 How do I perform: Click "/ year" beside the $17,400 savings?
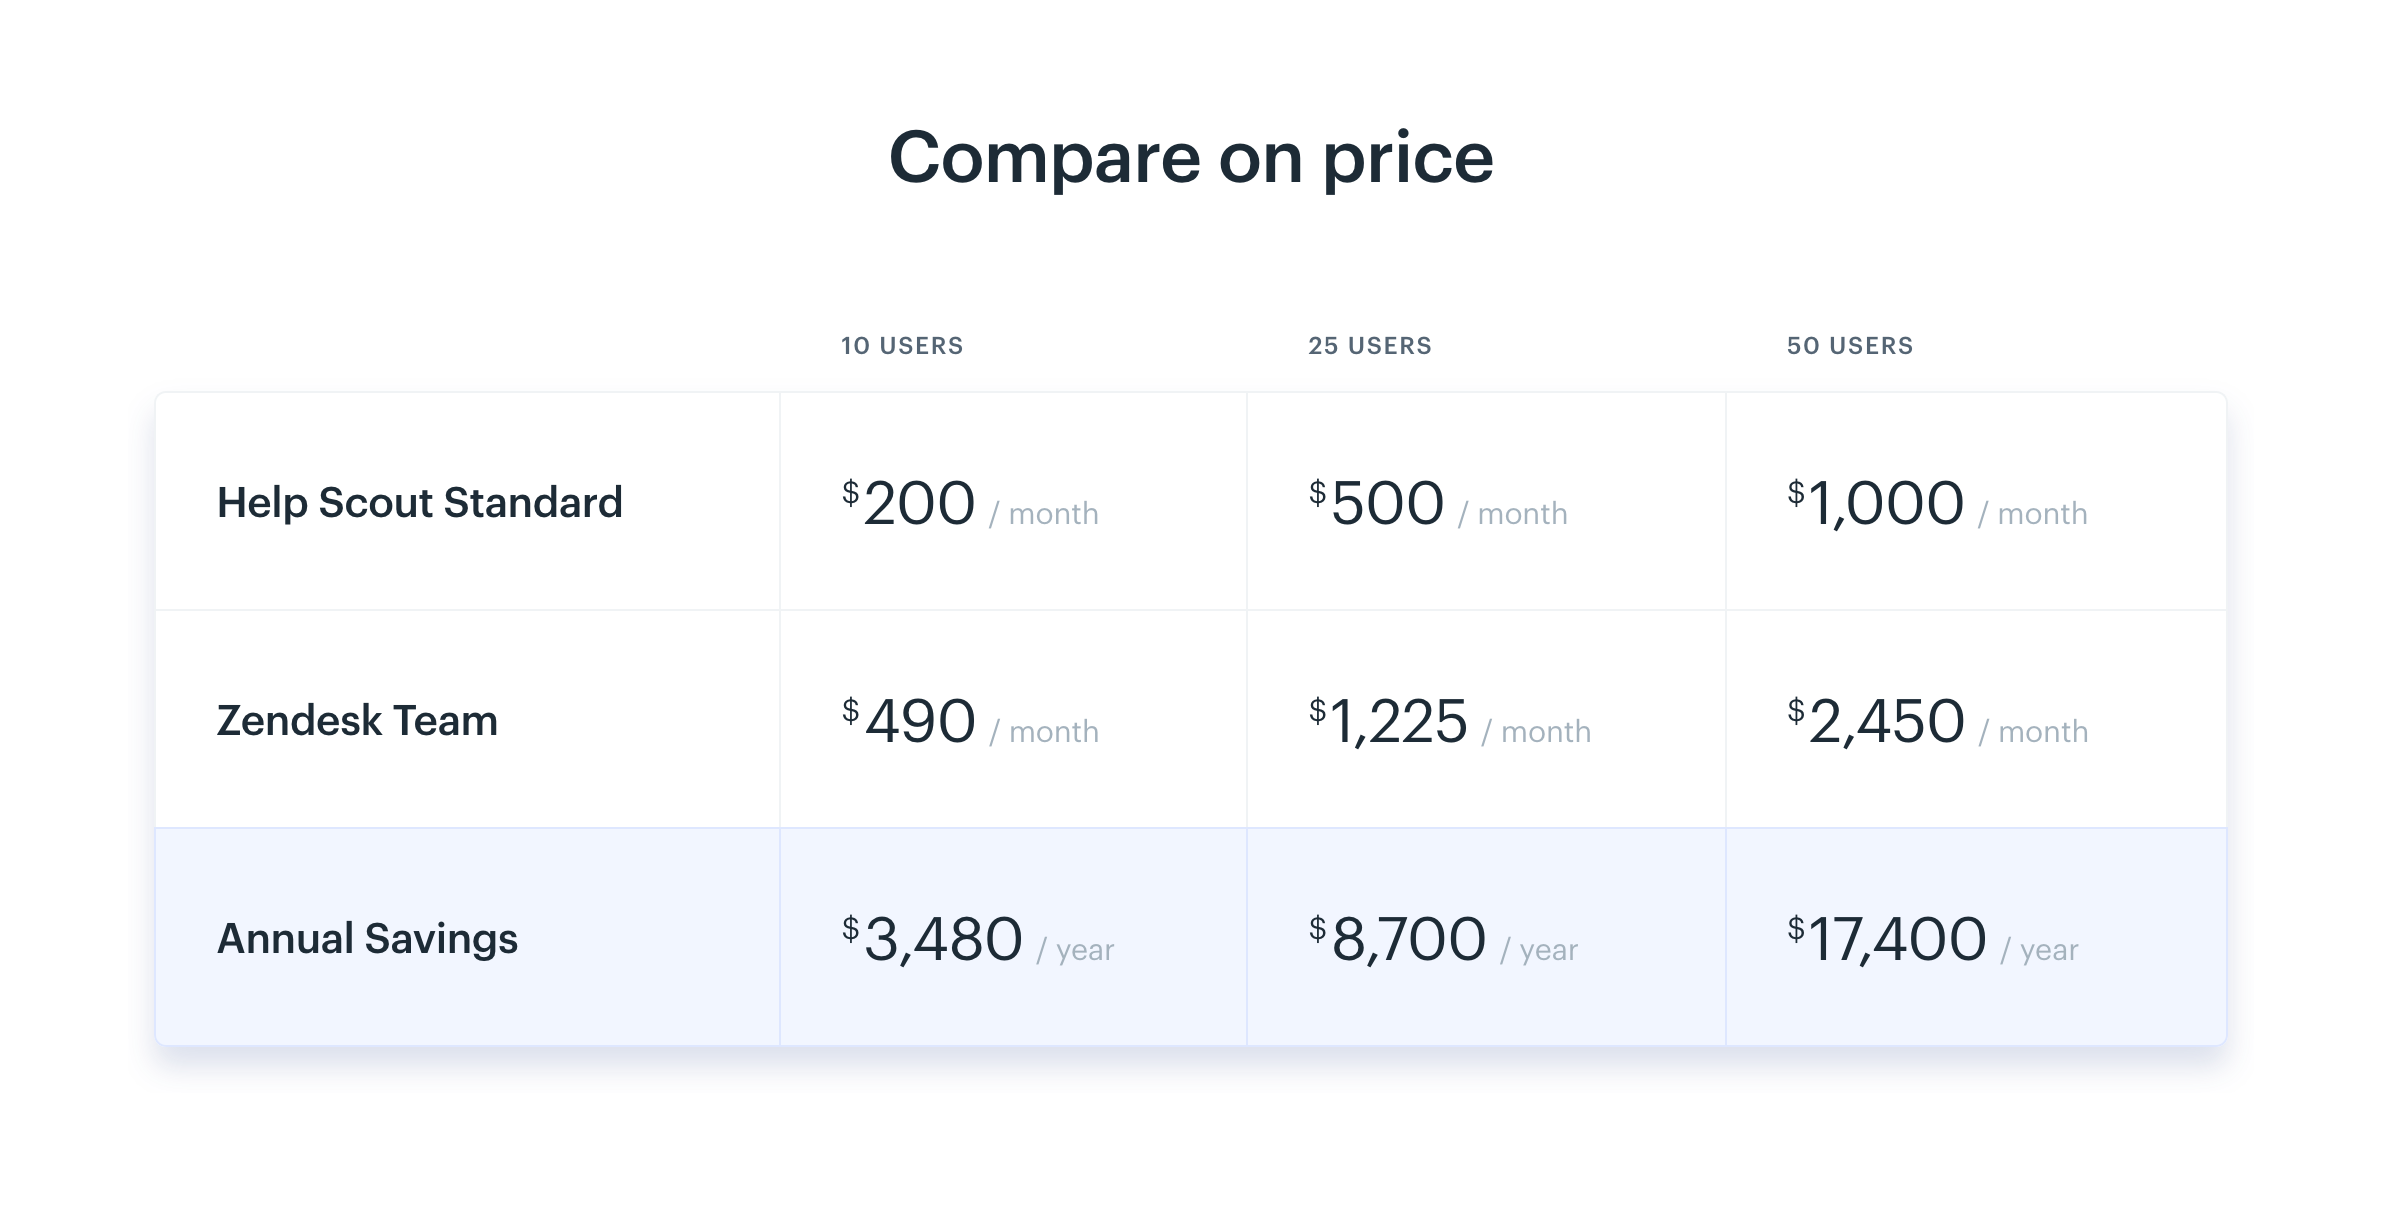point(2040,950)
